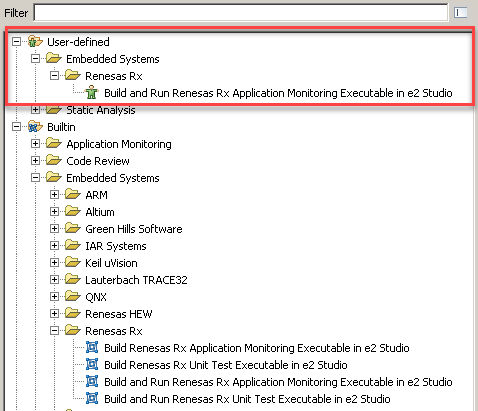Viewport: 478px width, 411px height.
Task: Click inside the Filter text field
Action: (241, 13)
